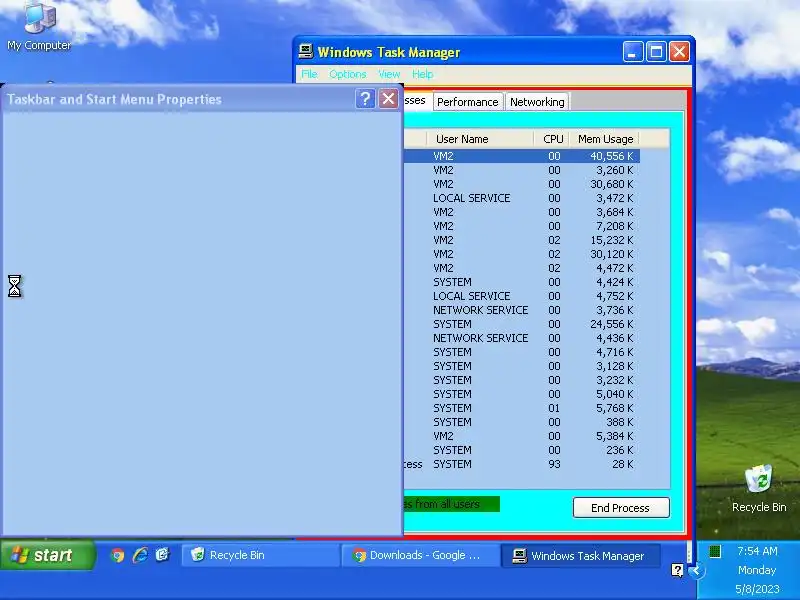Screen dimensions: 800x600
Task: Select the process row using 40,556 K
Action: click(x=521, y=156)
